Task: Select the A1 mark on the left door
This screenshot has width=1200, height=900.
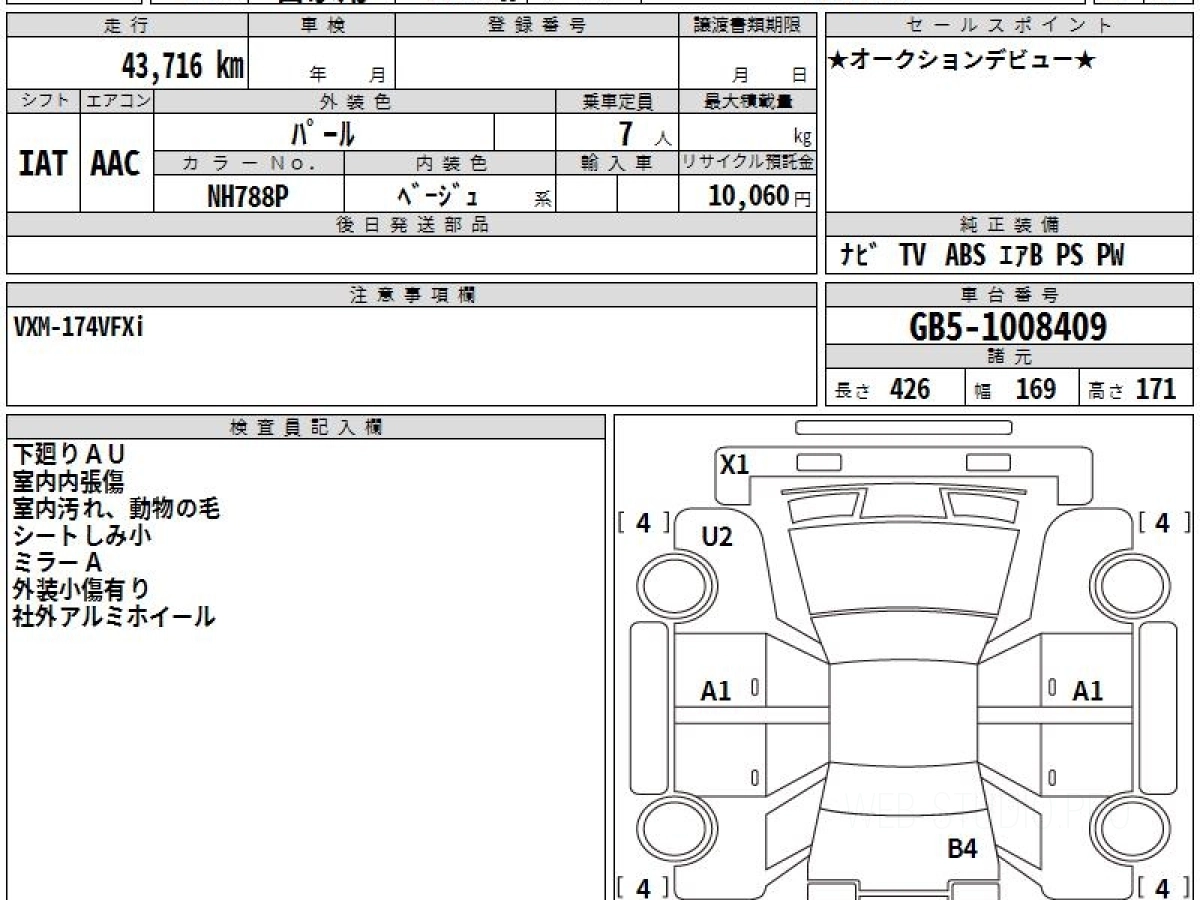Action: (x=716, y=691)
